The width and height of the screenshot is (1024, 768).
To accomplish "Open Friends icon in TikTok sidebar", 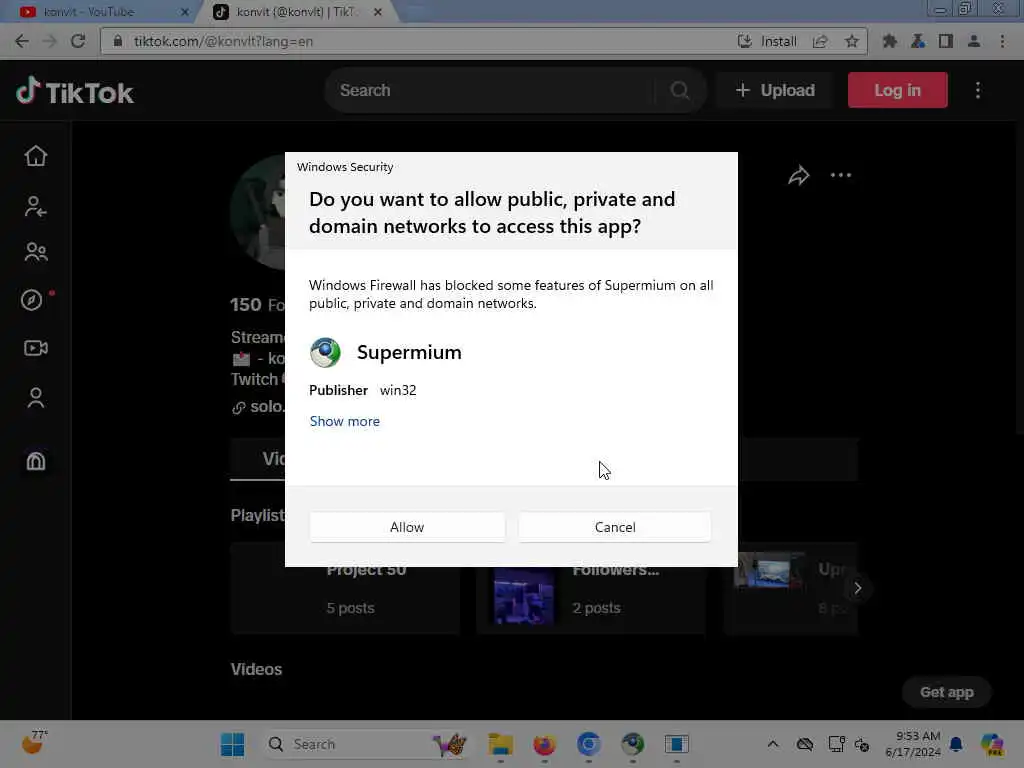I will (36, 252).
